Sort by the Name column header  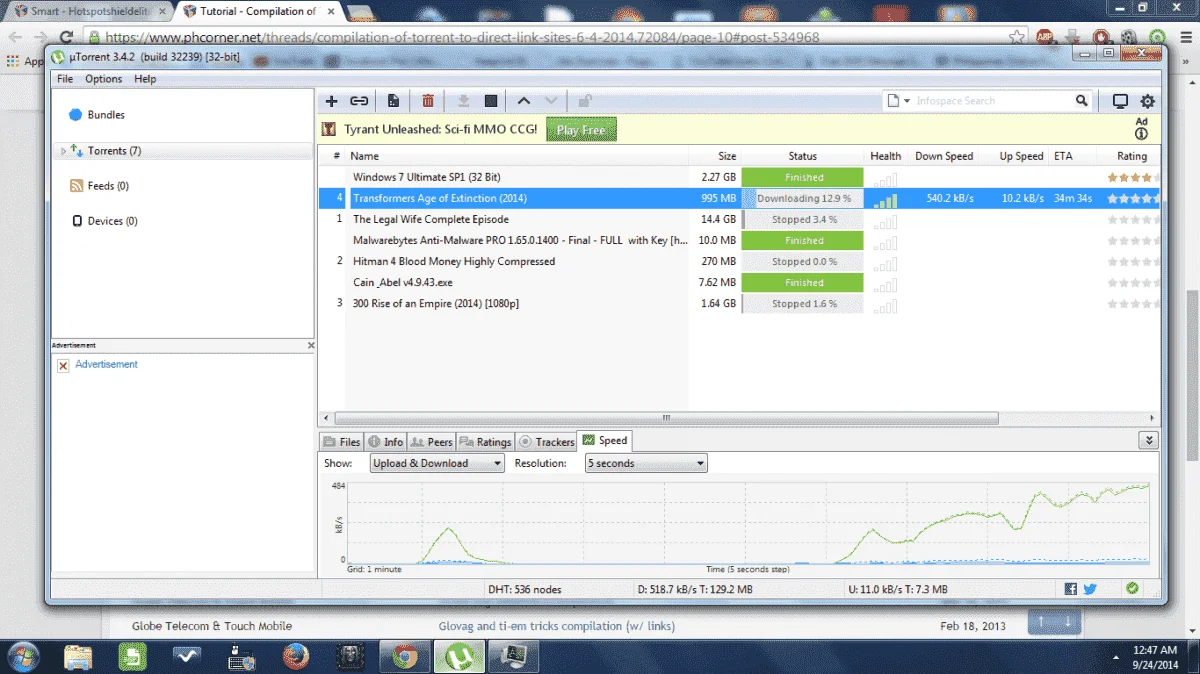pos(517,156)
